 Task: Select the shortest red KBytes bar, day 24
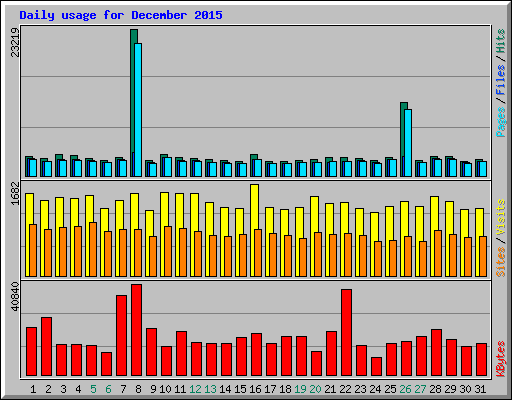point(376,367)
